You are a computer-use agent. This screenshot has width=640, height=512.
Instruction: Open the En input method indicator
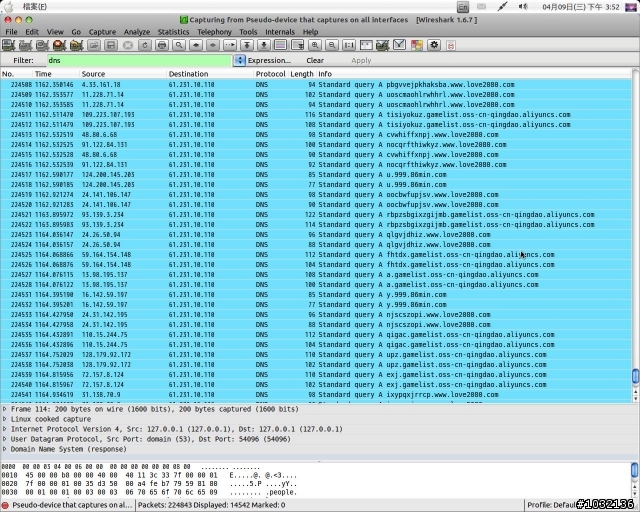[463, 7]
